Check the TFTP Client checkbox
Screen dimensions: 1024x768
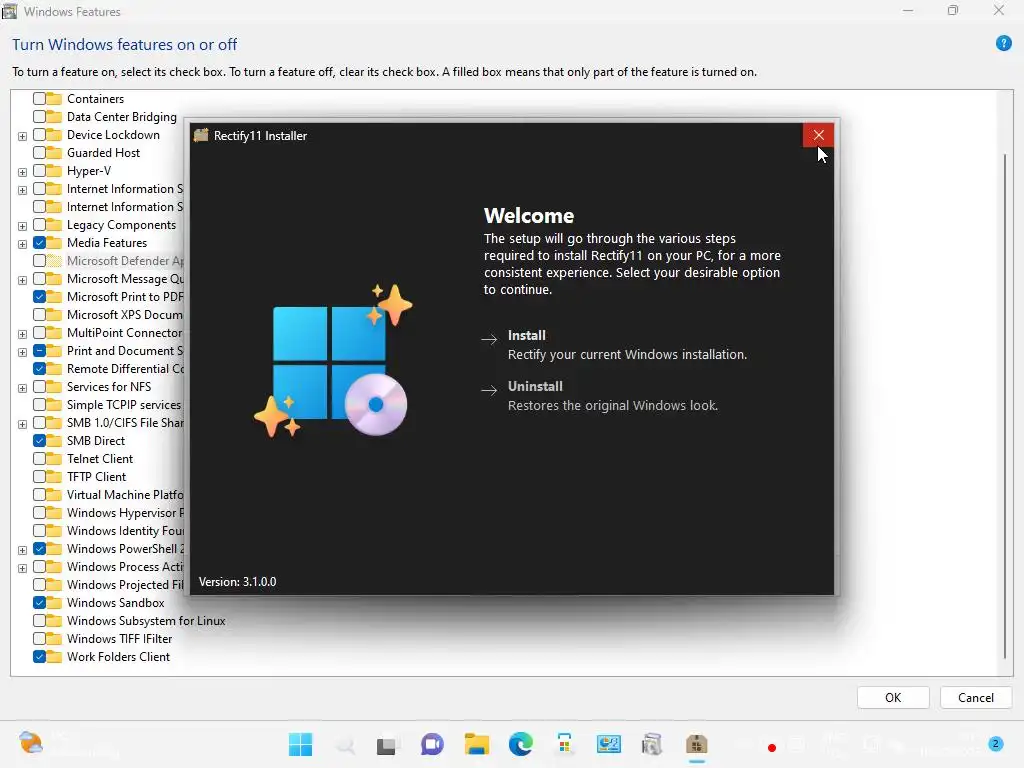coord(39,477)
